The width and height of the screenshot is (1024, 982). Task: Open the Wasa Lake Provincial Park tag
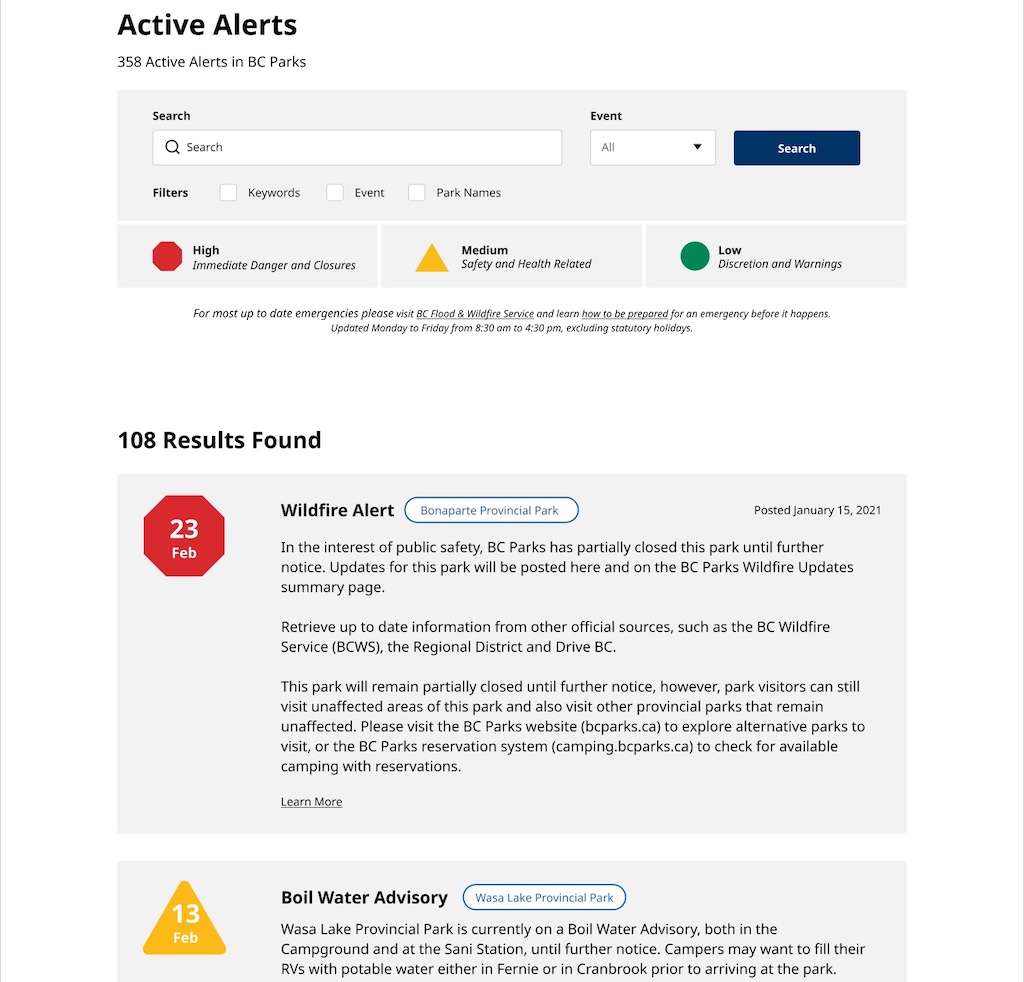coord(544,897)
